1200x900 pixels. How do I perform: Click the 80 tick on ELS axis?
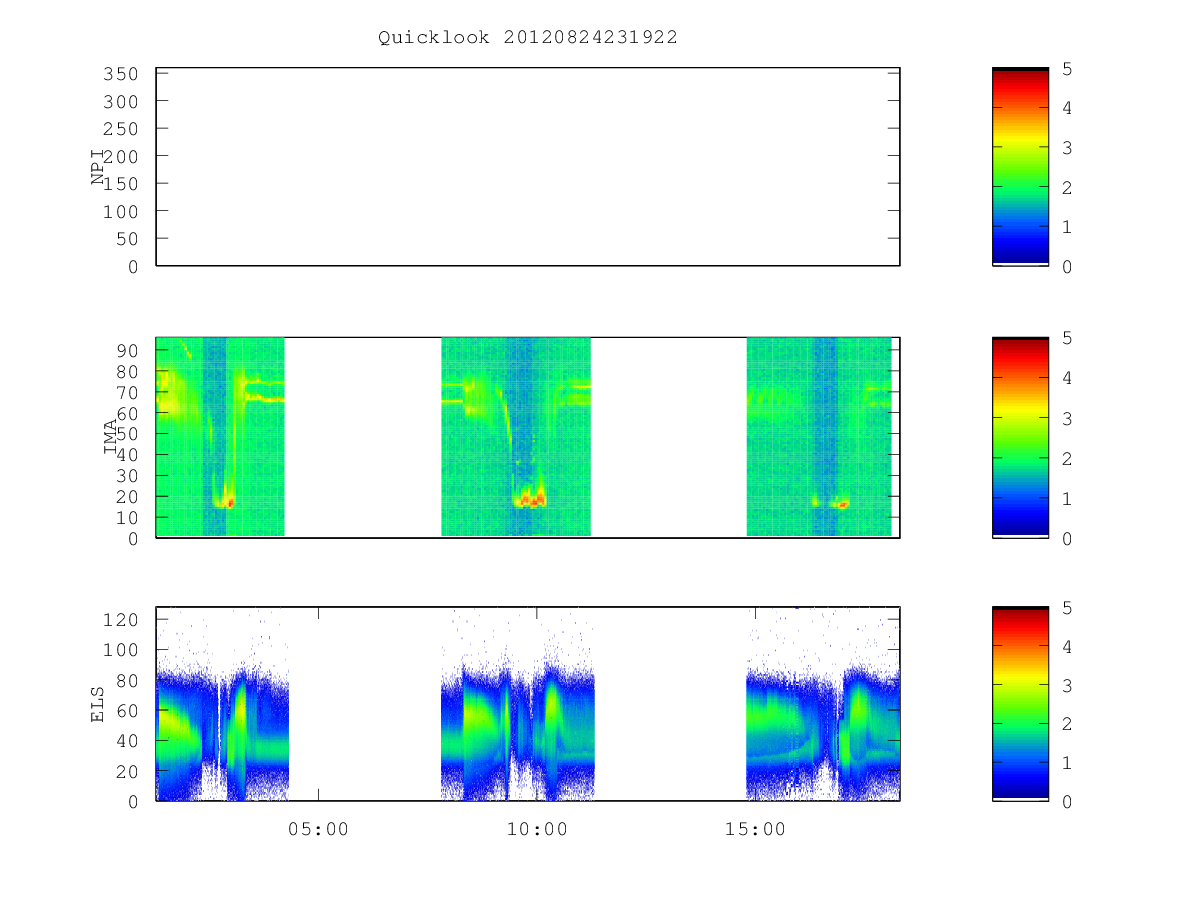click(x=126, y=681)
